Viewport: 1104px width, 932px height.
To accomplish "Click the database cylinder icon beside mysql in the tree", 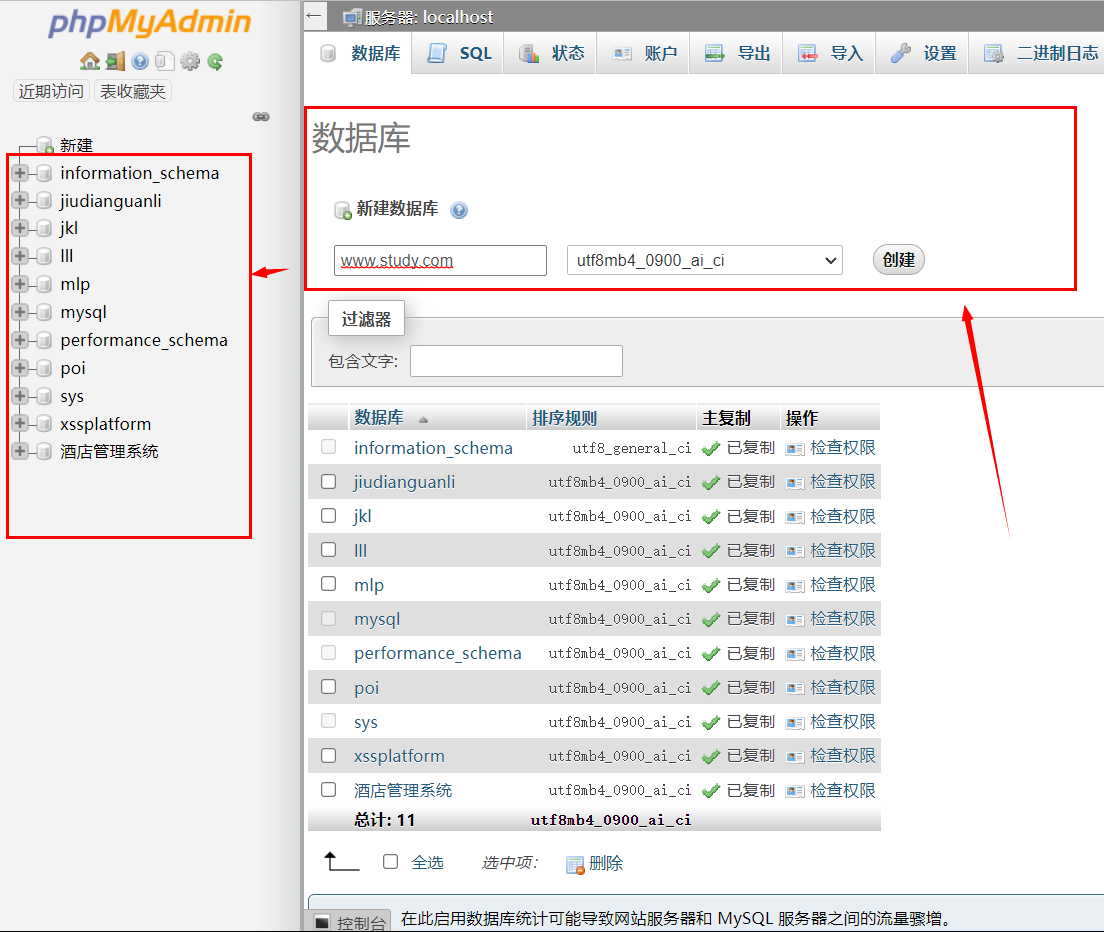I will pyautogui.click(x=44, y=312).
